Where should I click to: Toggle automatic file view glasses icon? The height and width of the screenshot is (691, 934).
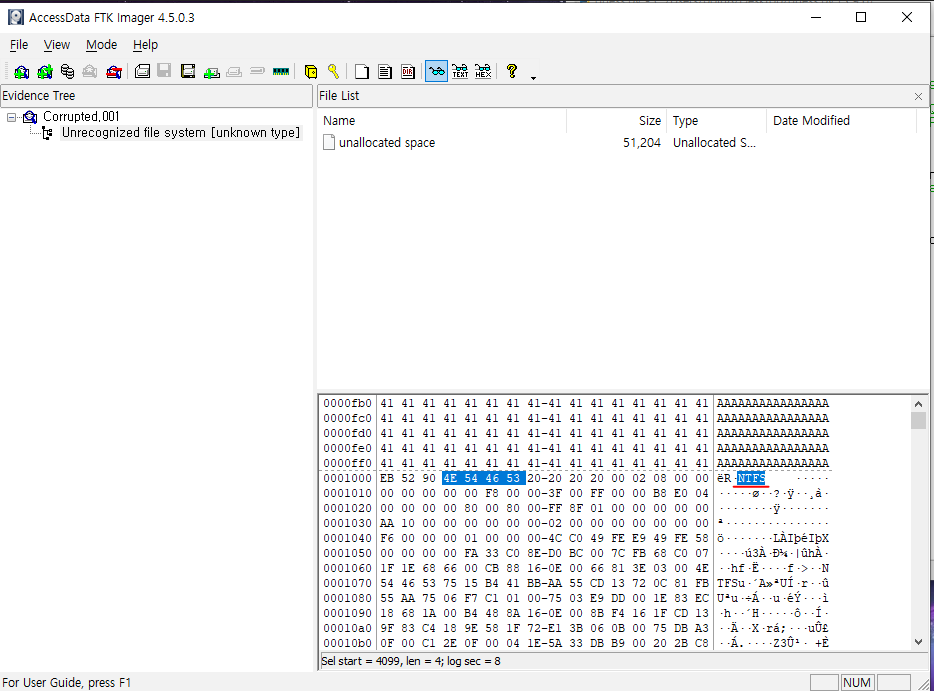click(437, 71)
